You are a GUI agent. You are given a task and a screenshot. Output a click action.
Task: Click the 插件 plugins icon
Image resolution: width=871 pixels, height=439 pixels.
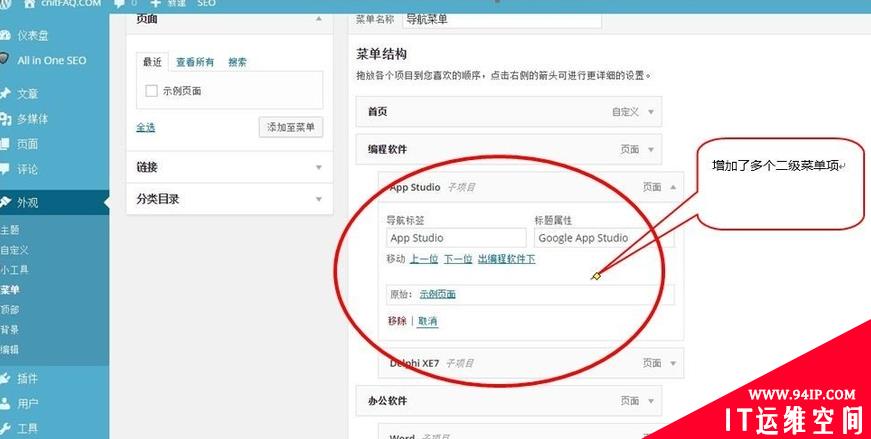point(5,378)
